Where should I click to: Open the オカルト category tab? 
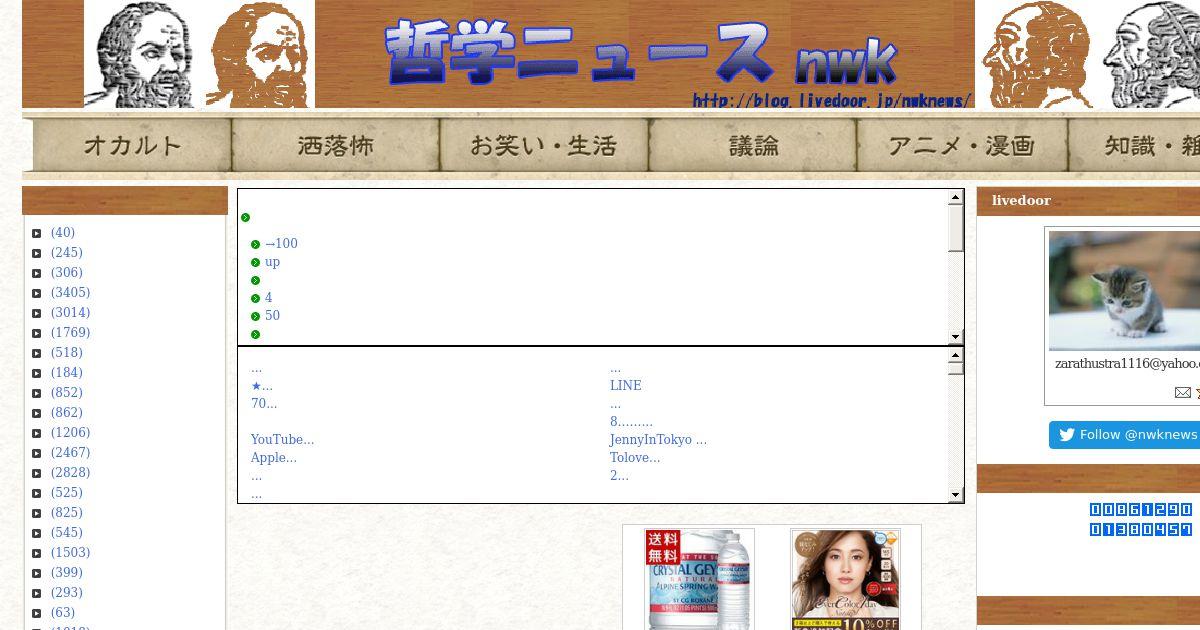(132, 146)
